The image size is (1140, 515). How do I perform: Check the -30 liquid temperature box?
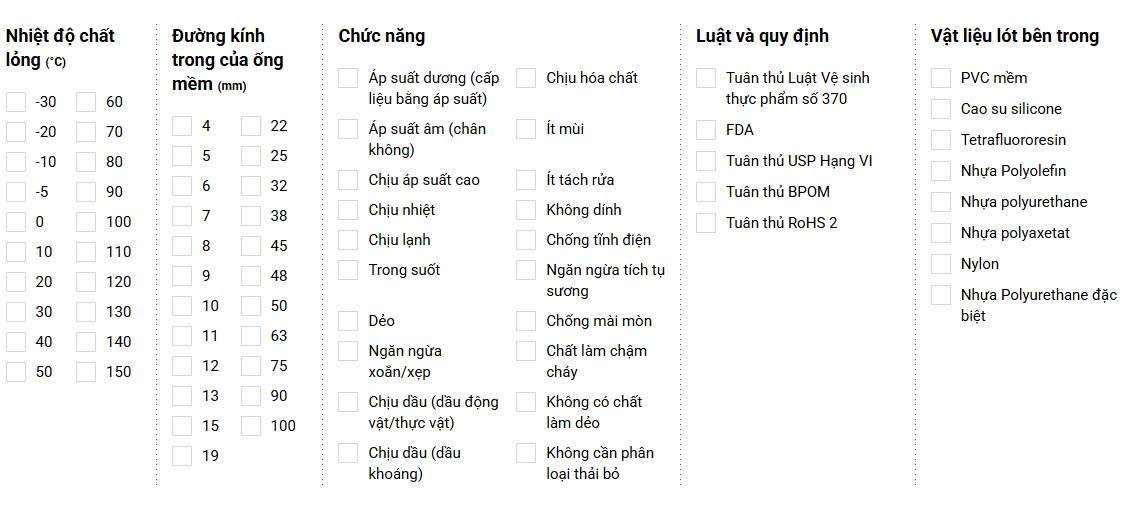(x=16, y=102)
